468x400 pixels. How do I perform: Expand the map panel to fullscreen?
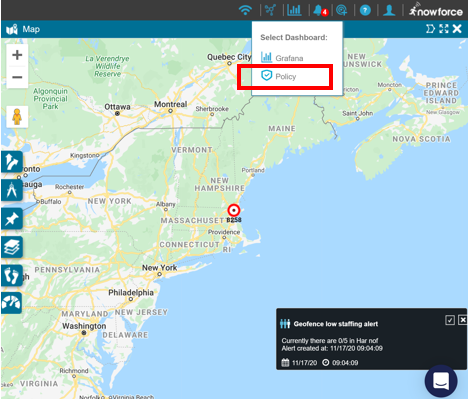coord(444,29)
